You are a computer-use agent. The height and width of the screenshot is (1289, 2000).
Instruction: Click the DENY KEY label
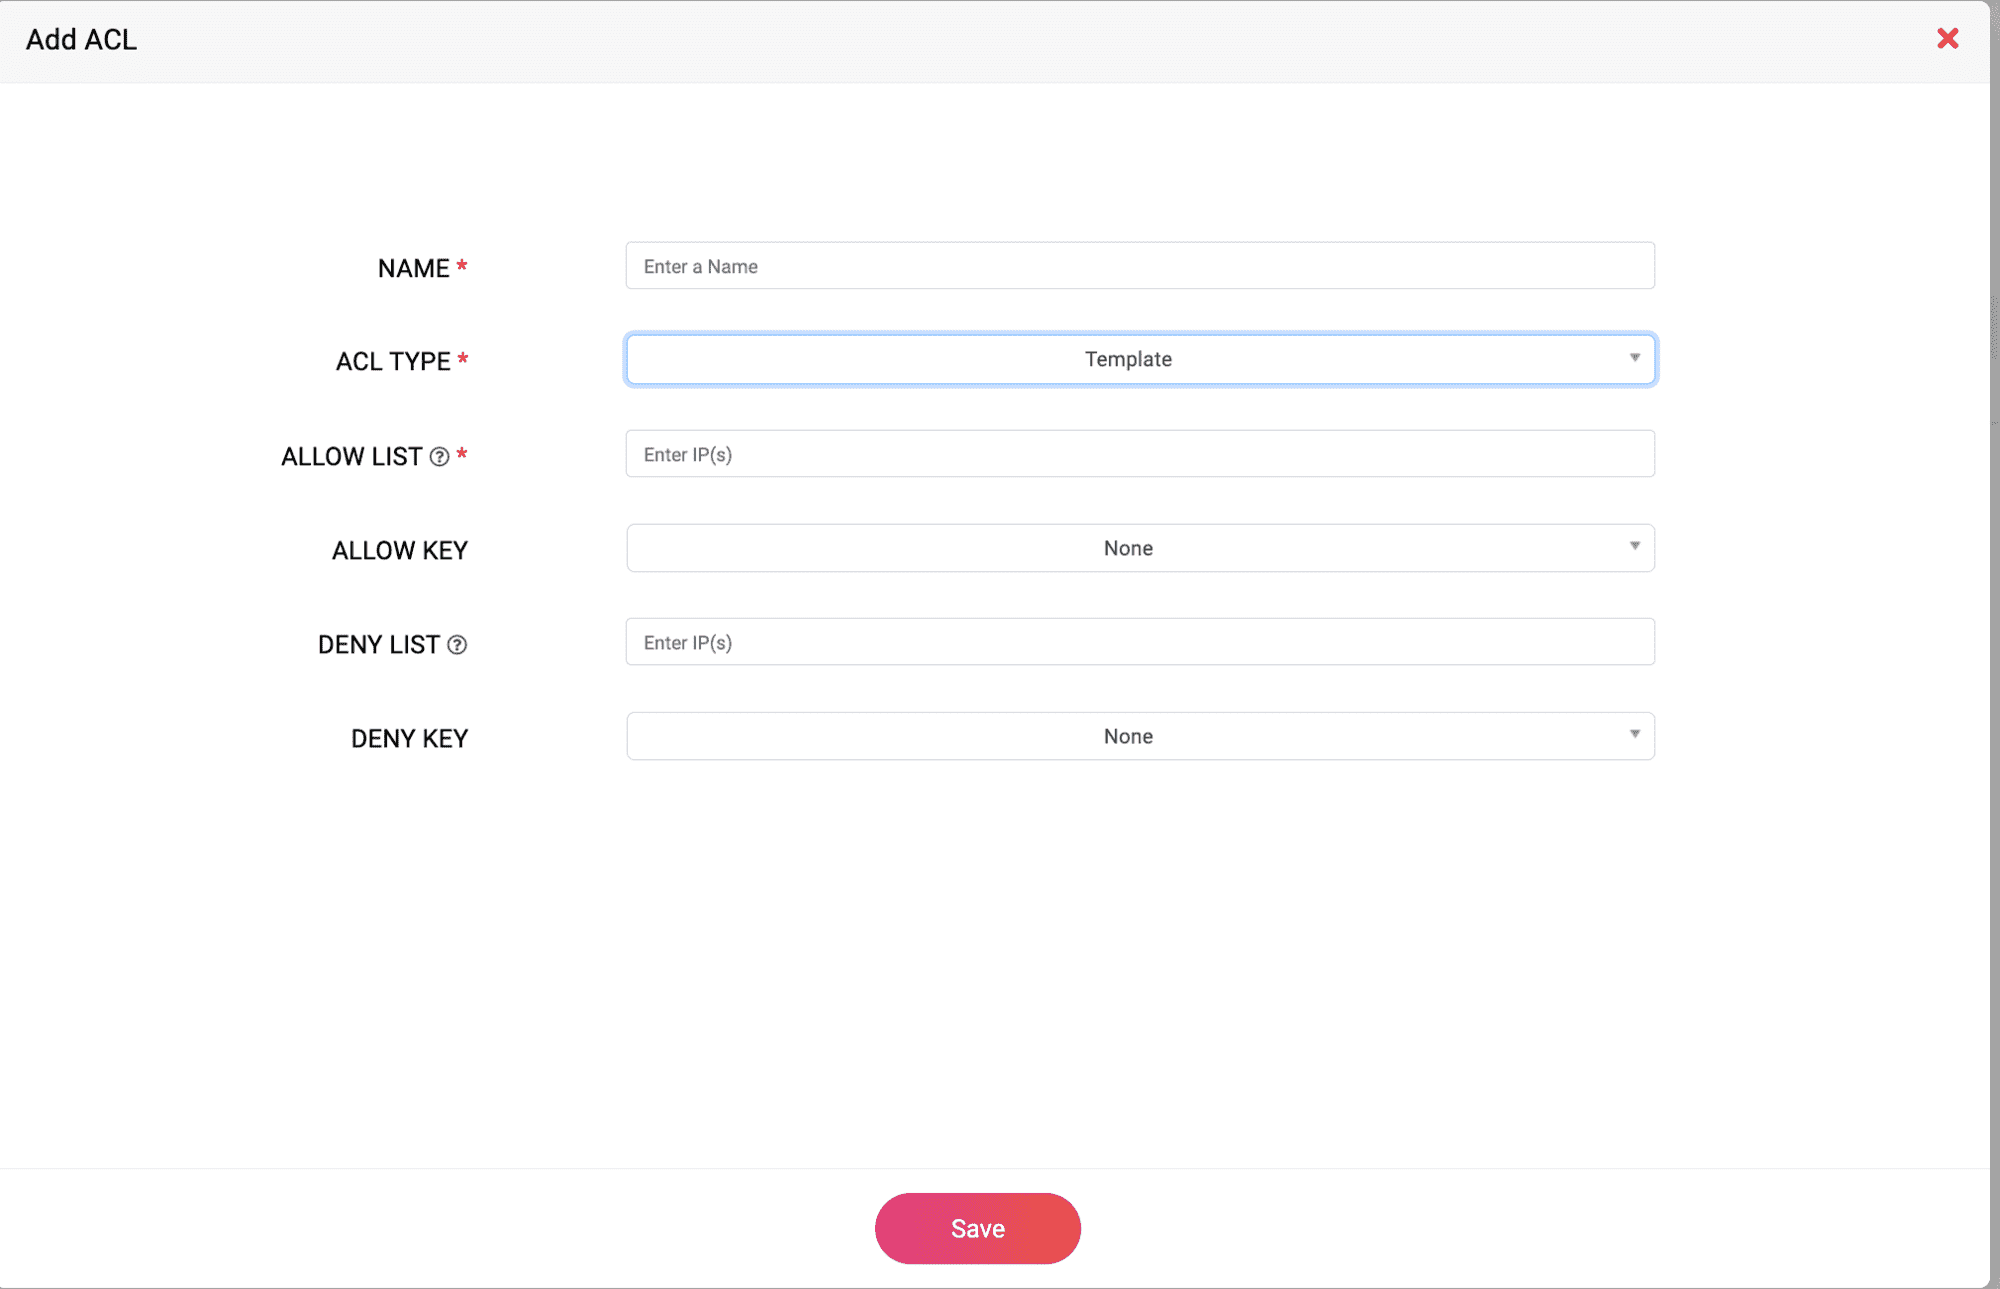pos(408,737)
